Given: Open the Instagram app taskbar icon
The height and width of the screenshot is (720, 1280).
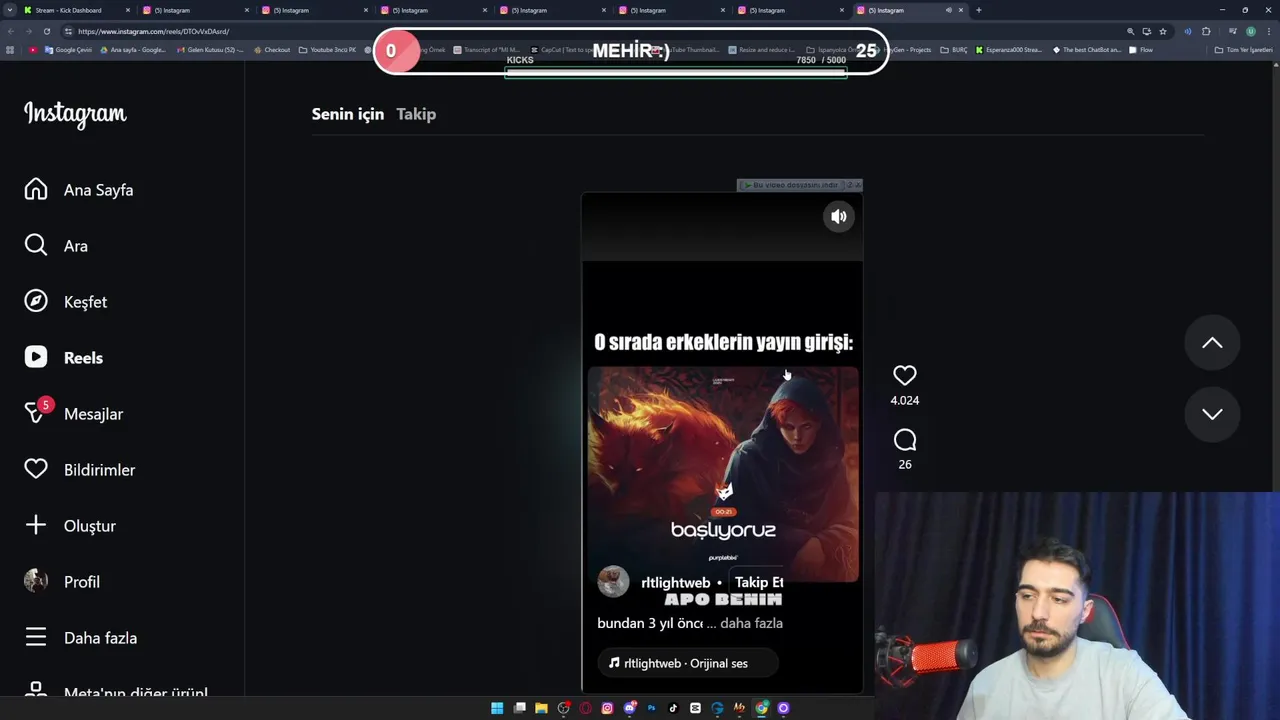Looking at the screenshot, I should [607, 708].
